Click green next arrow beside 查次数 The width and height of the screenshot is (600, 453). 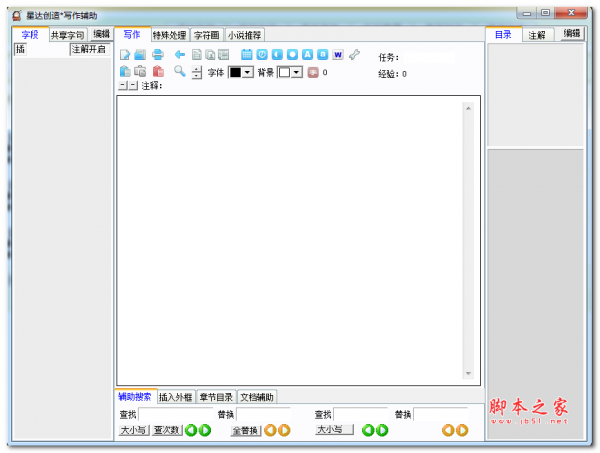tap(205, 430)
